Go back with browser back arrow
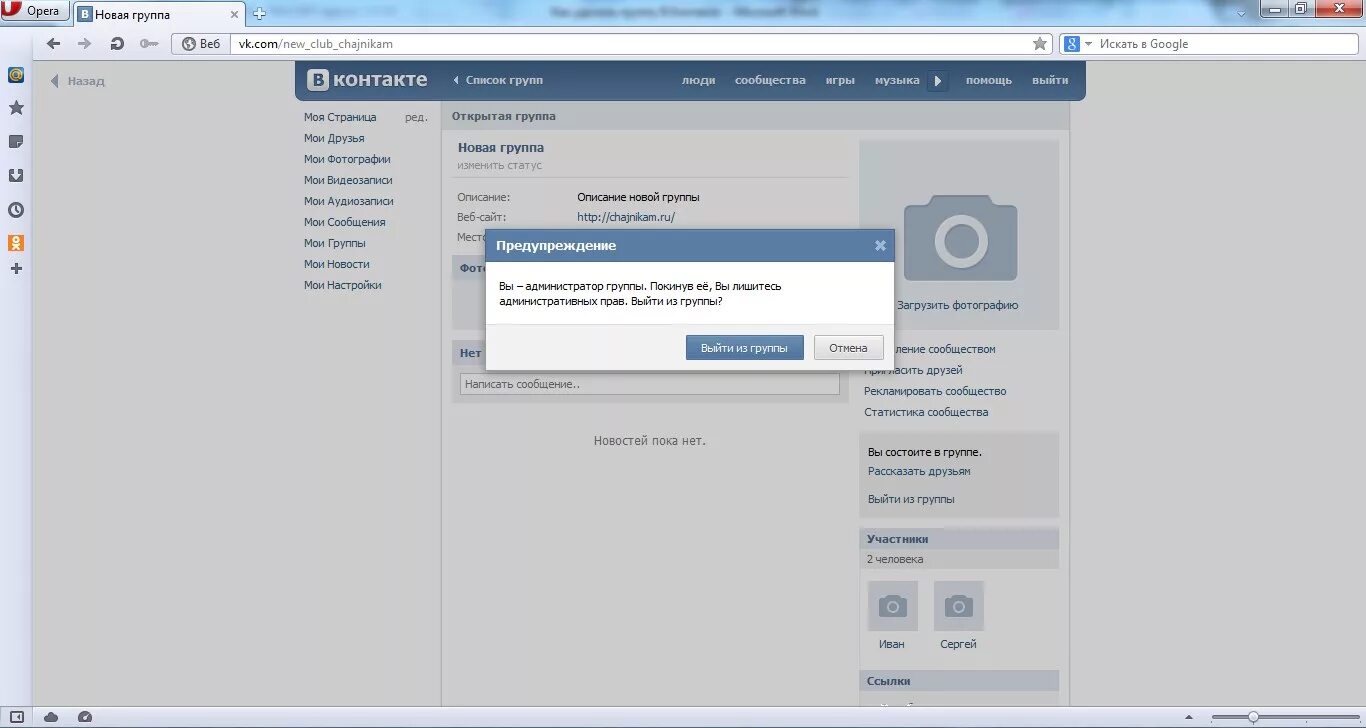This screenshot has width=1366, height=728. pos(54,44)
